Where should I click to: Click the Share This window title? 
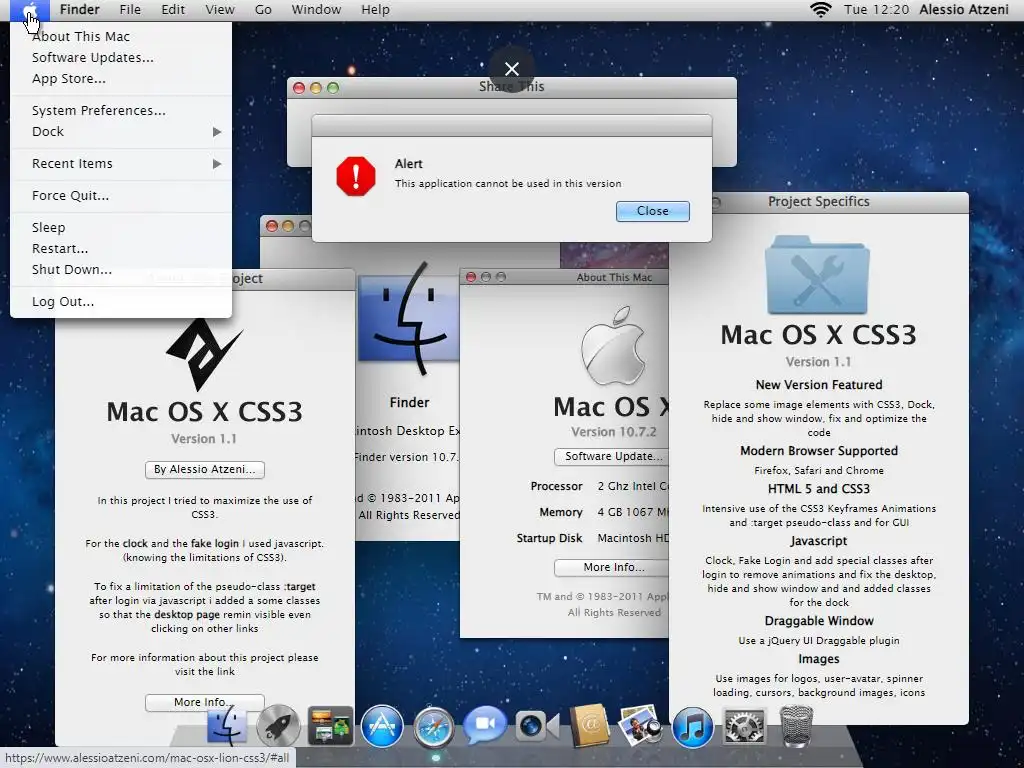(511, 86)
